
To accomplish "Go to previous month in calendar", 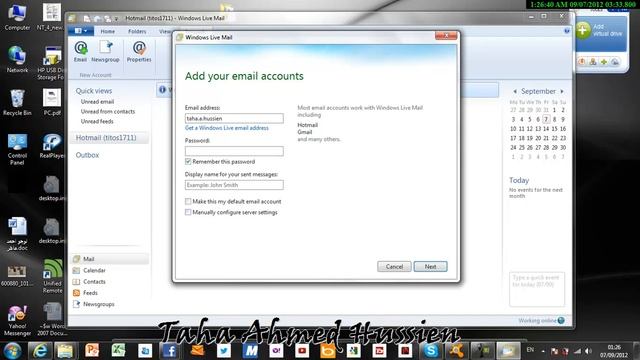I will point(515,91).
